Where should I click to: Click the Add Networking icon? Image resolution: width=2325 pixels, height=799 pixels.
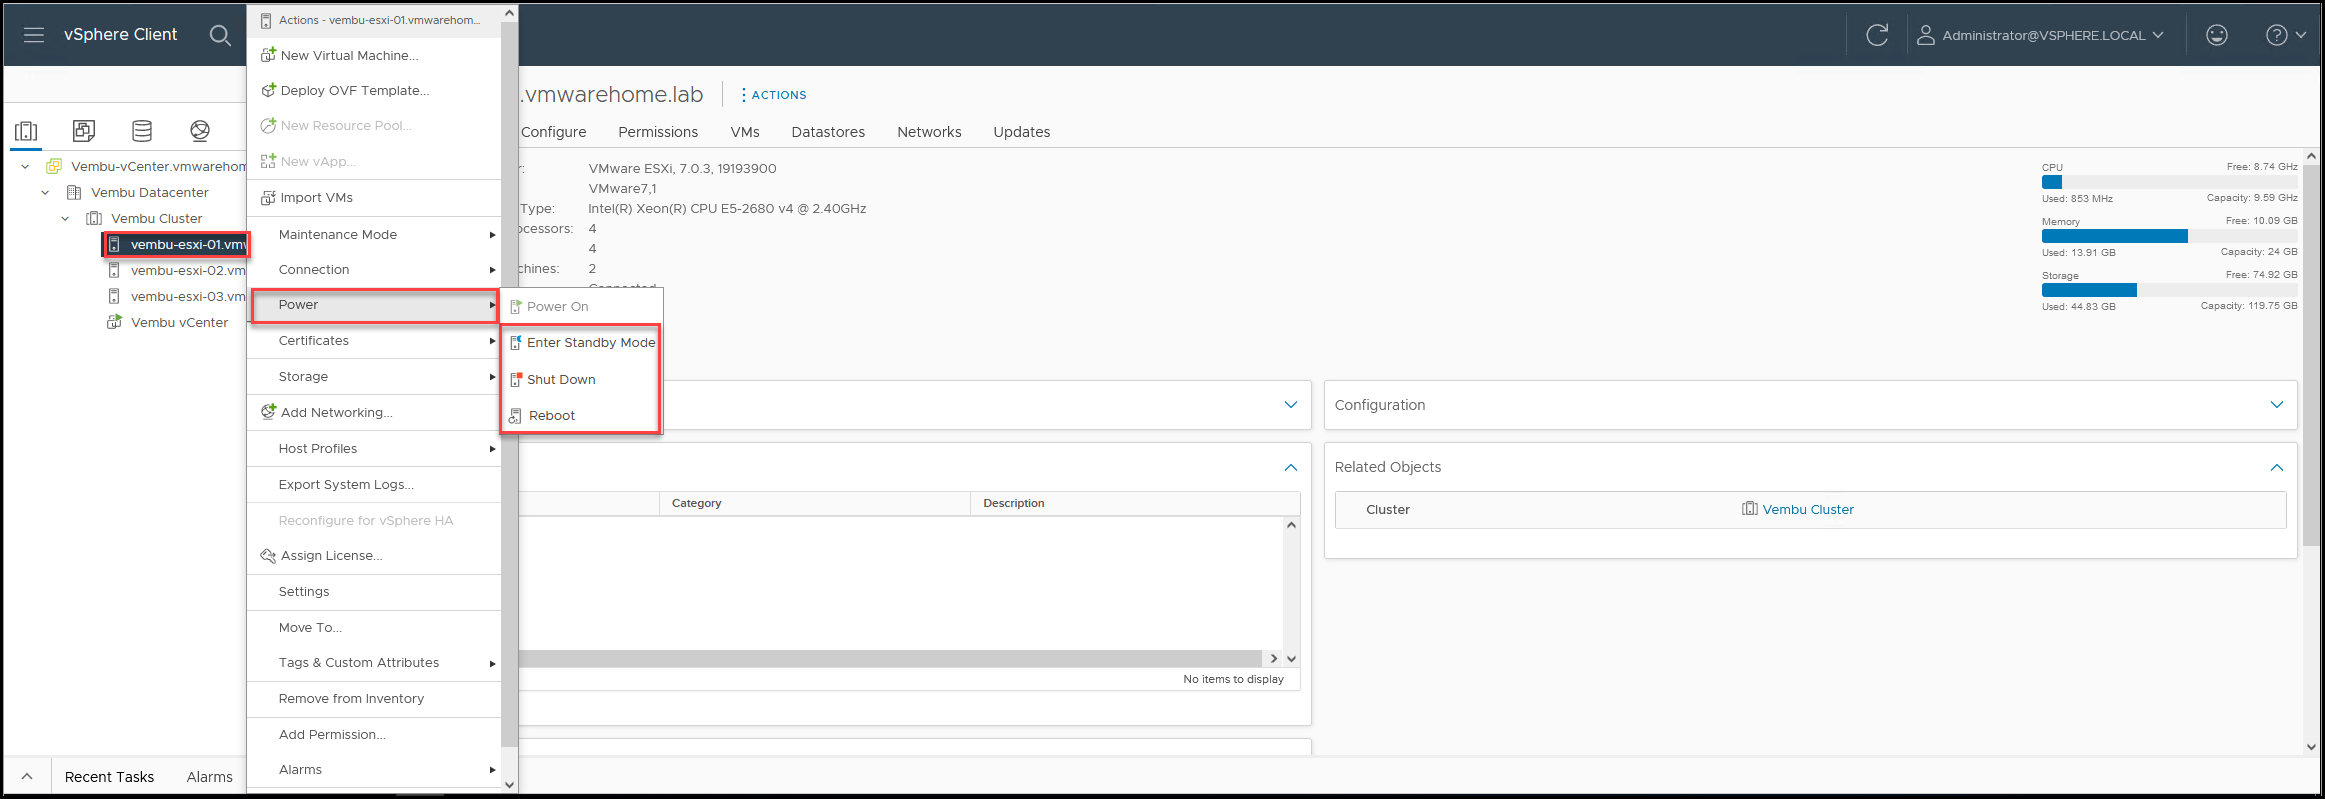tap(268, 411)
